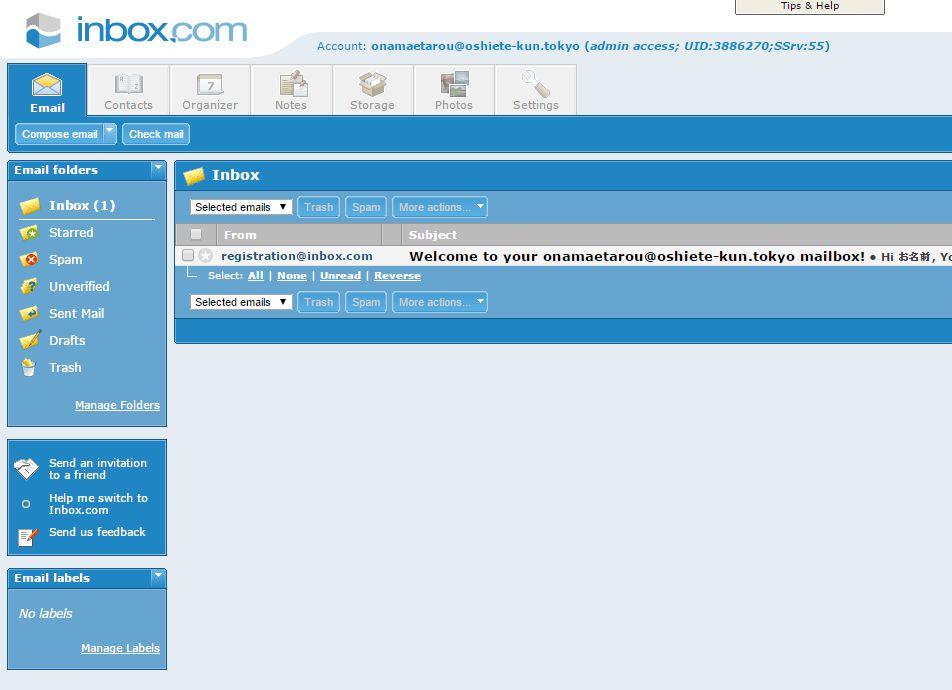Image resolution: width=952 pixels, height=690 pixels.
Task: Open the bottom Selected emails dropdown
Action: pyautogui.click(x=241, y=302)
